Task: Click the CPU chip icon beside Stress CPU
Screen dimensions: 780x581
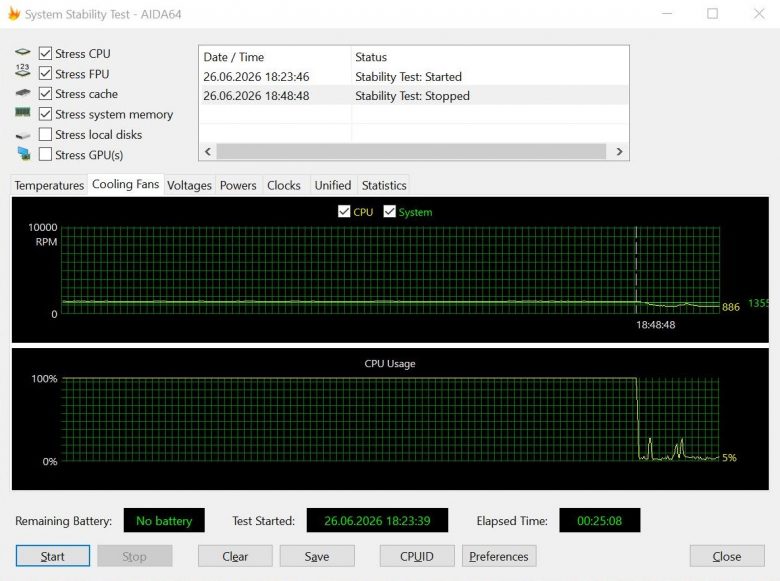Action: point(22,52)
